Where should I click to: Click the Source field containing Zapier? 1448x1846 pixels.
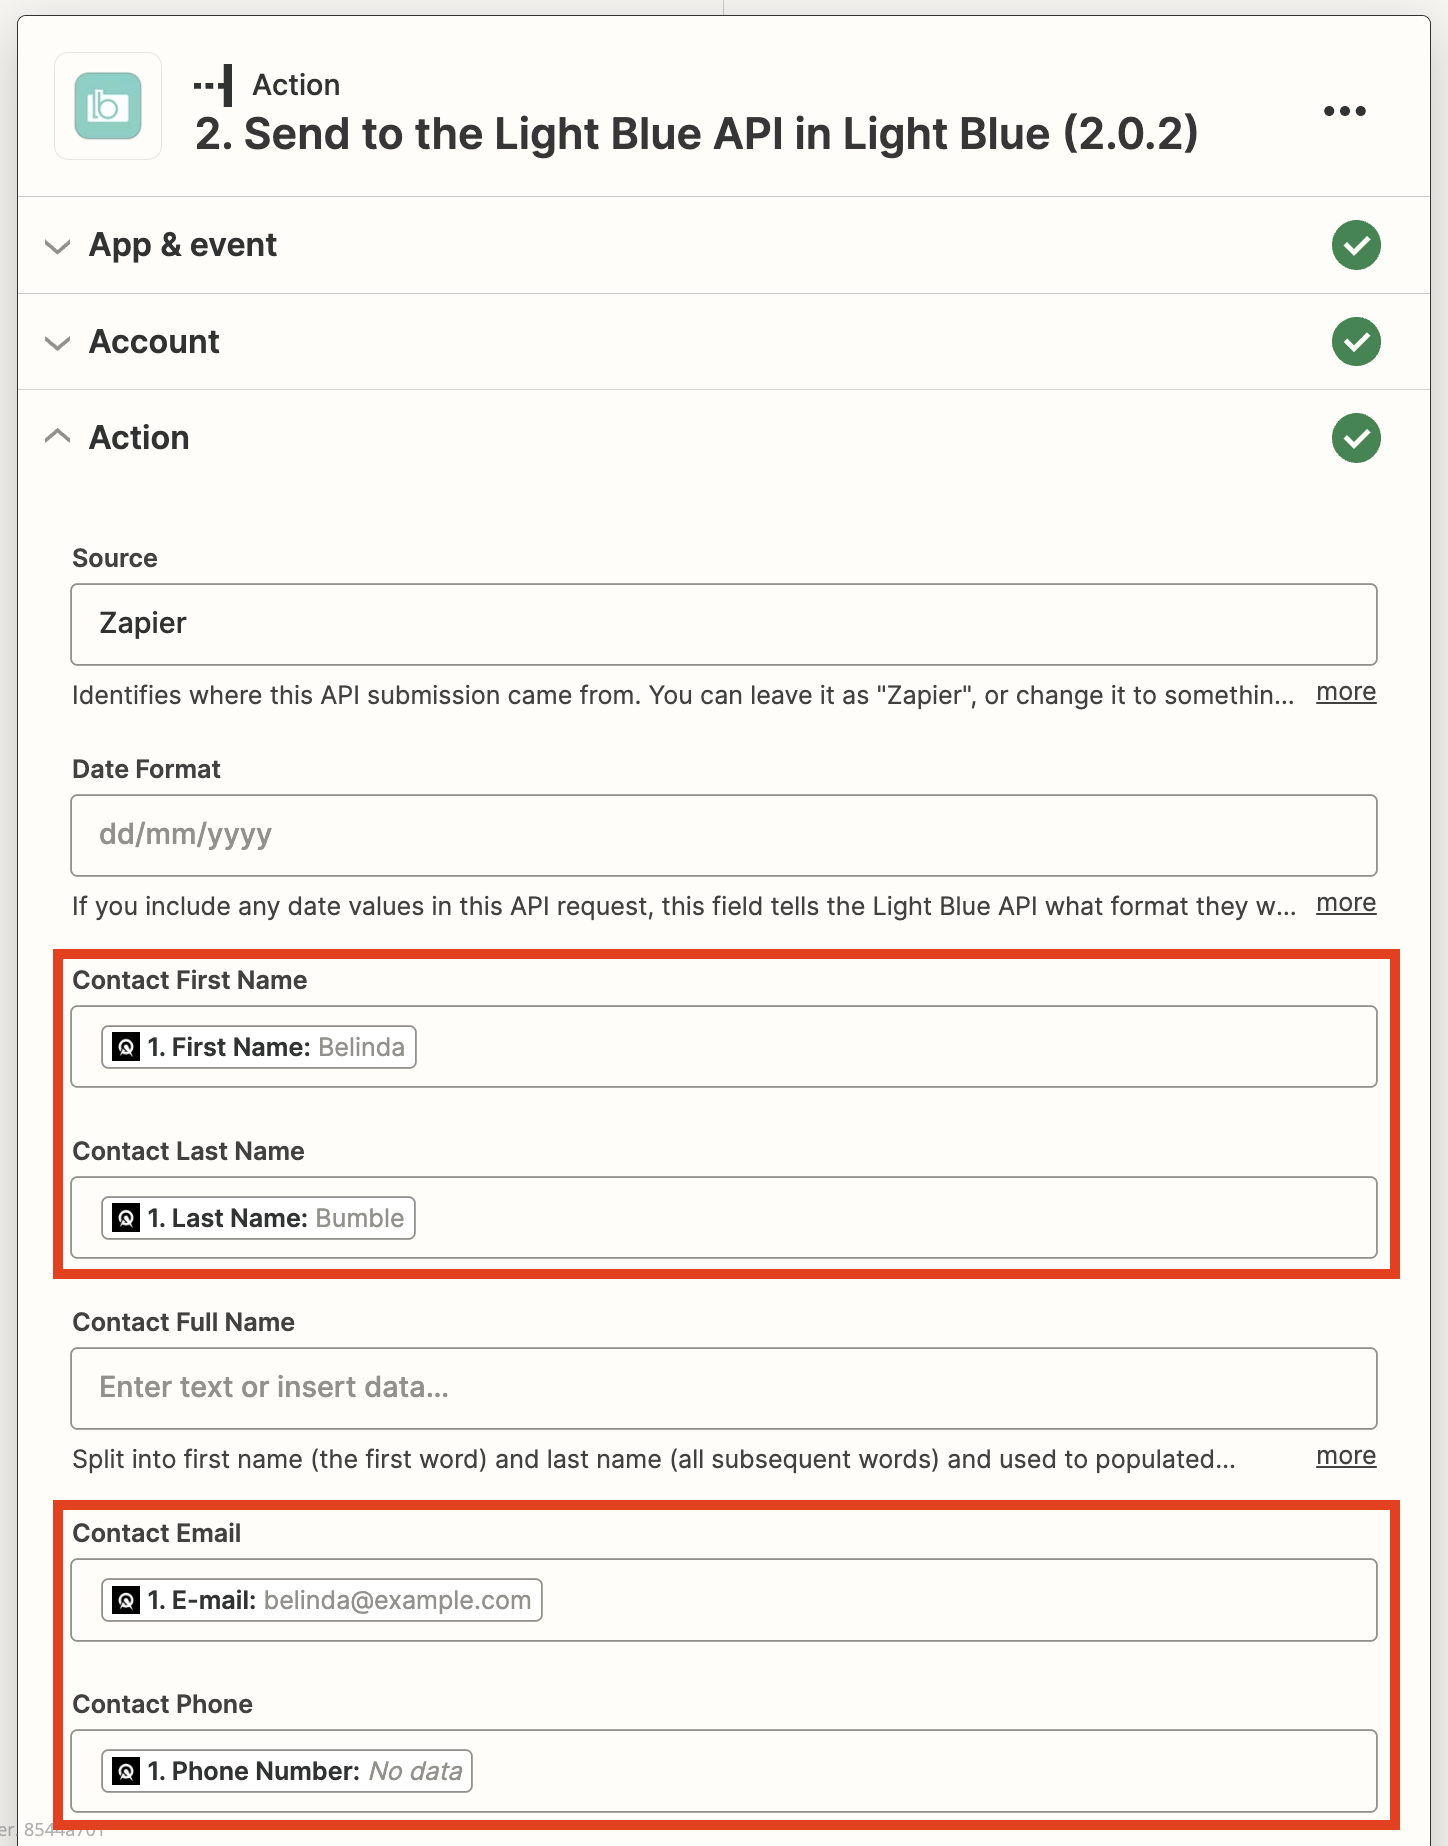point(723,624)
